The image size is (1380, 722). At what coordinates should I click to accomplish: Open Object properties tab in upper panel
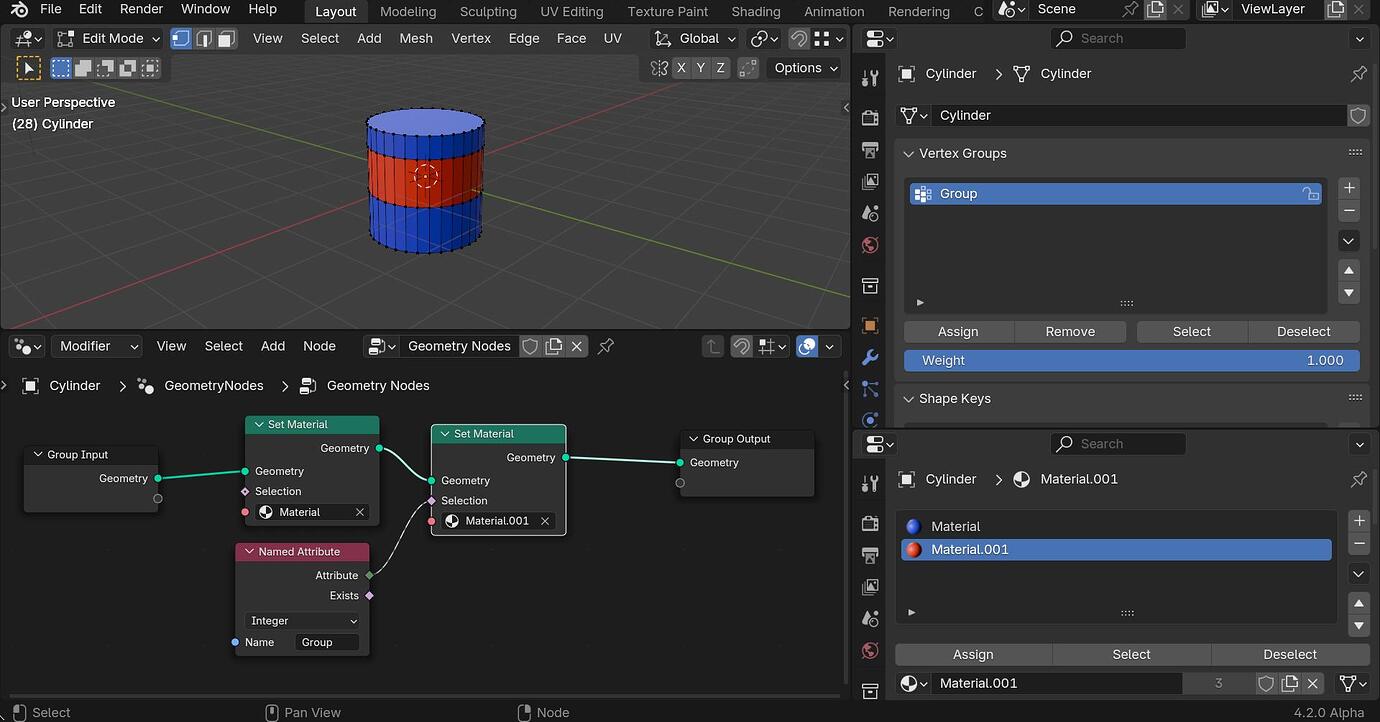click(x=870, y=326)
